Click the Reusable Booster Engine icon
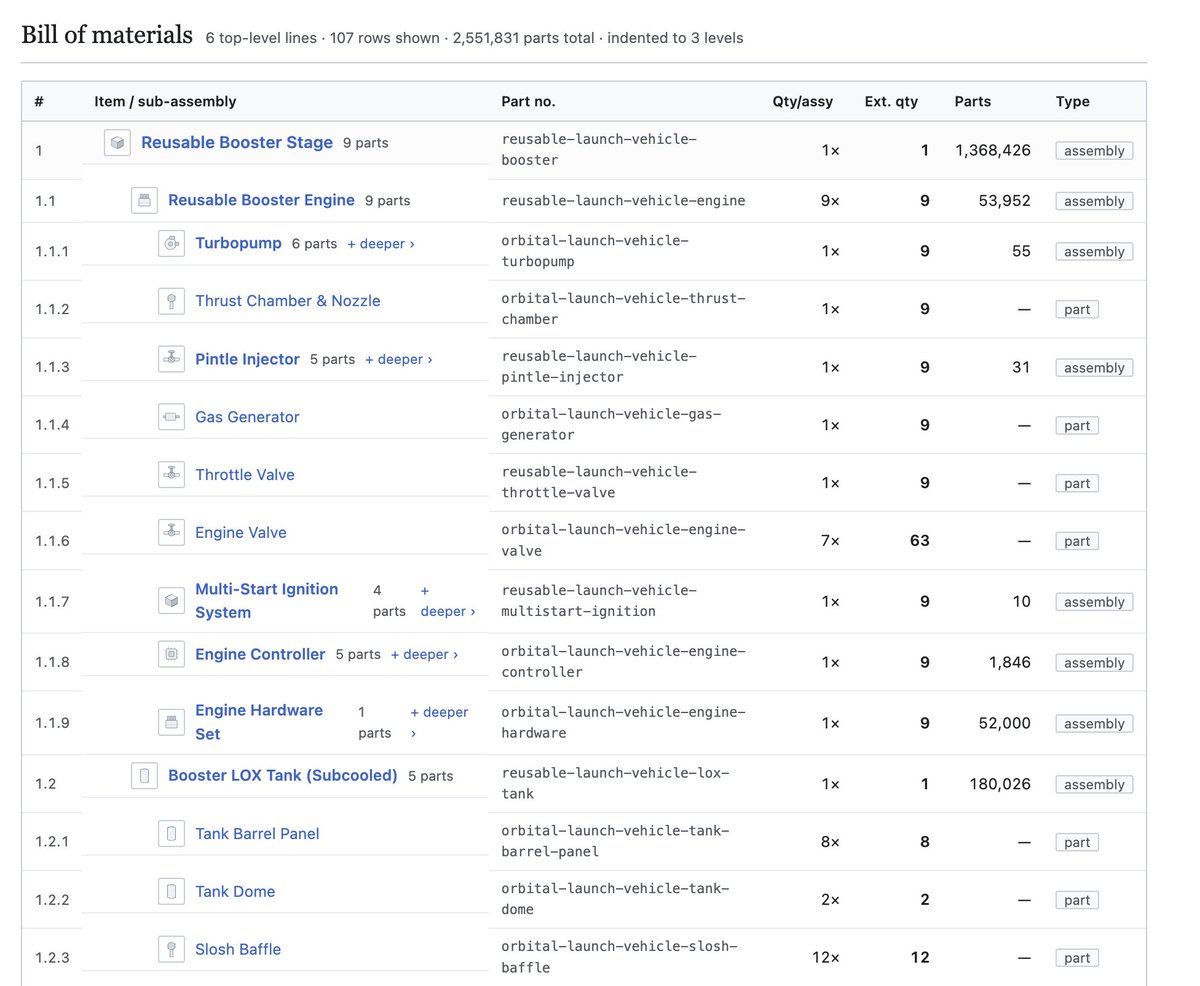Image resolution: width=1200 pixels, height=986 pixels. pyautogui.click(x=145, y=201)
